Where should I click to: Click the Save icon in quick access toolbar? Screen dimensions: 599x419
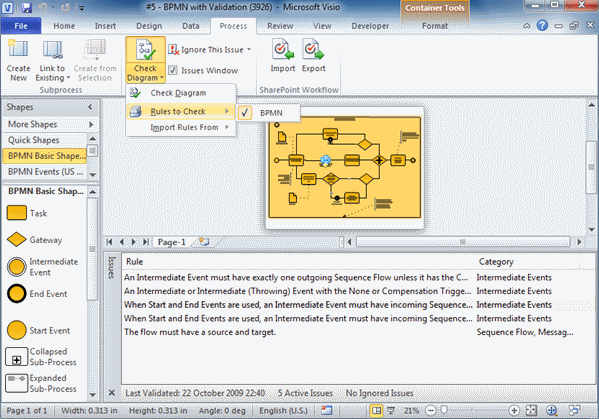(x=26, y=7)
